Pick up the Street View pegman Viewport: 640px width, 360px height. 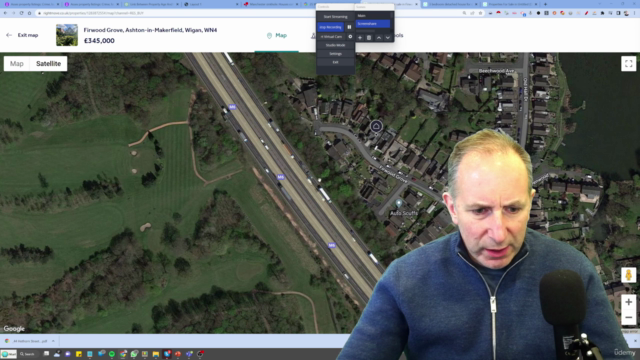629,275
